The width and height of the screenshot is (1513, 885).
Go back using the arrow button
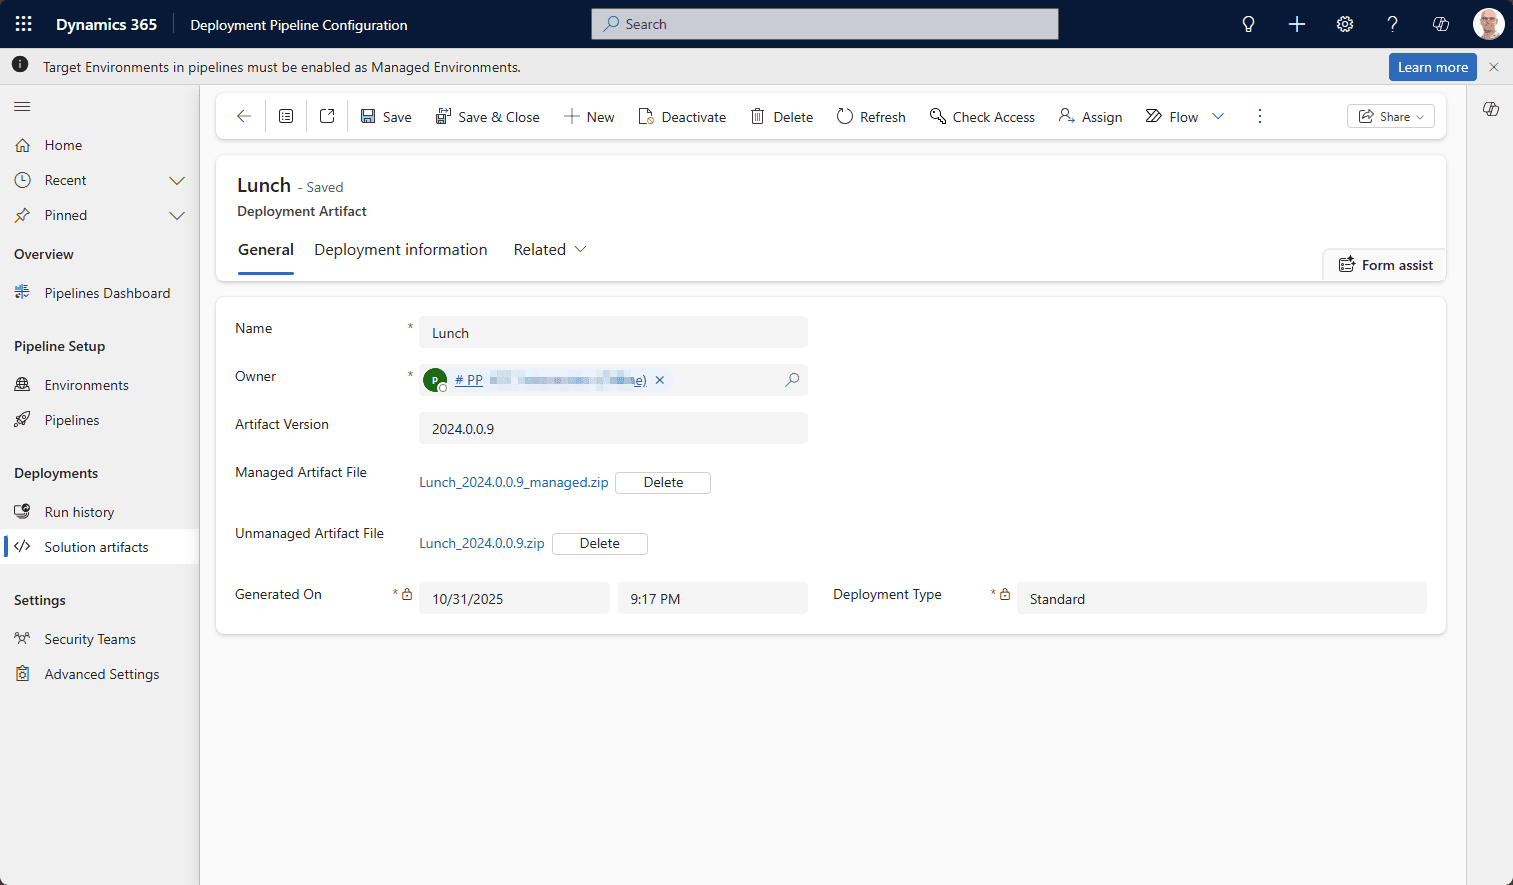(x=244, y=116)
